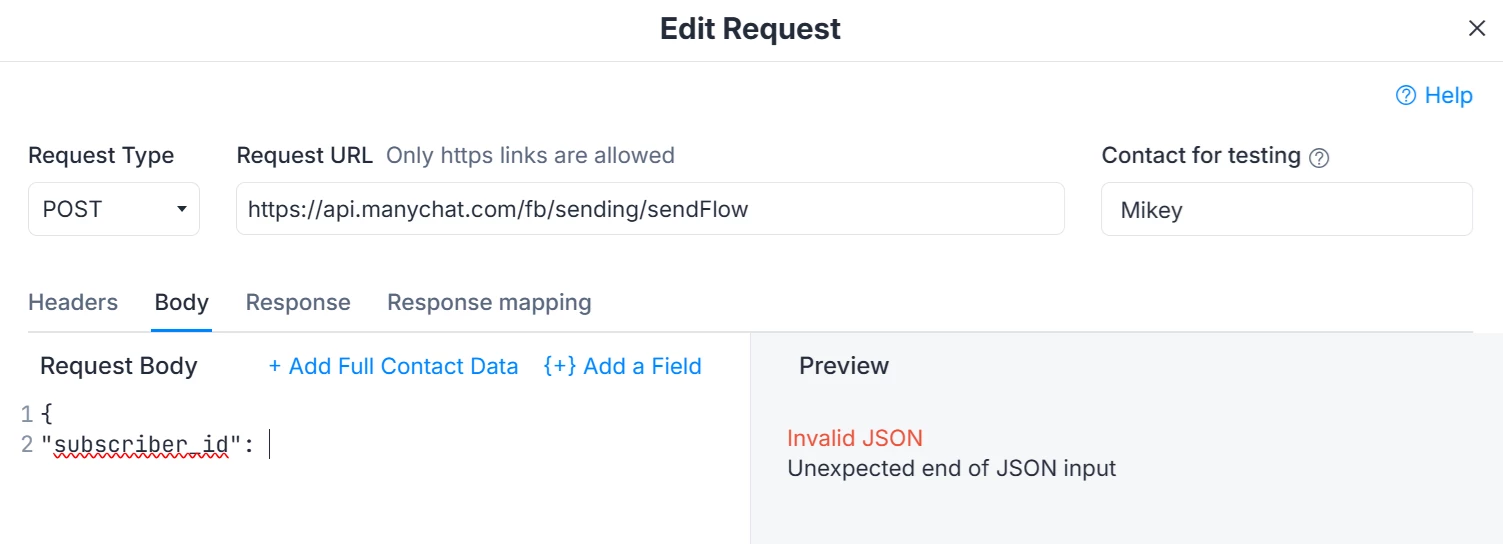Open the Request Type POST dropdown
The height and width of the screenshot is (544, 1503).
coord(114,209)
